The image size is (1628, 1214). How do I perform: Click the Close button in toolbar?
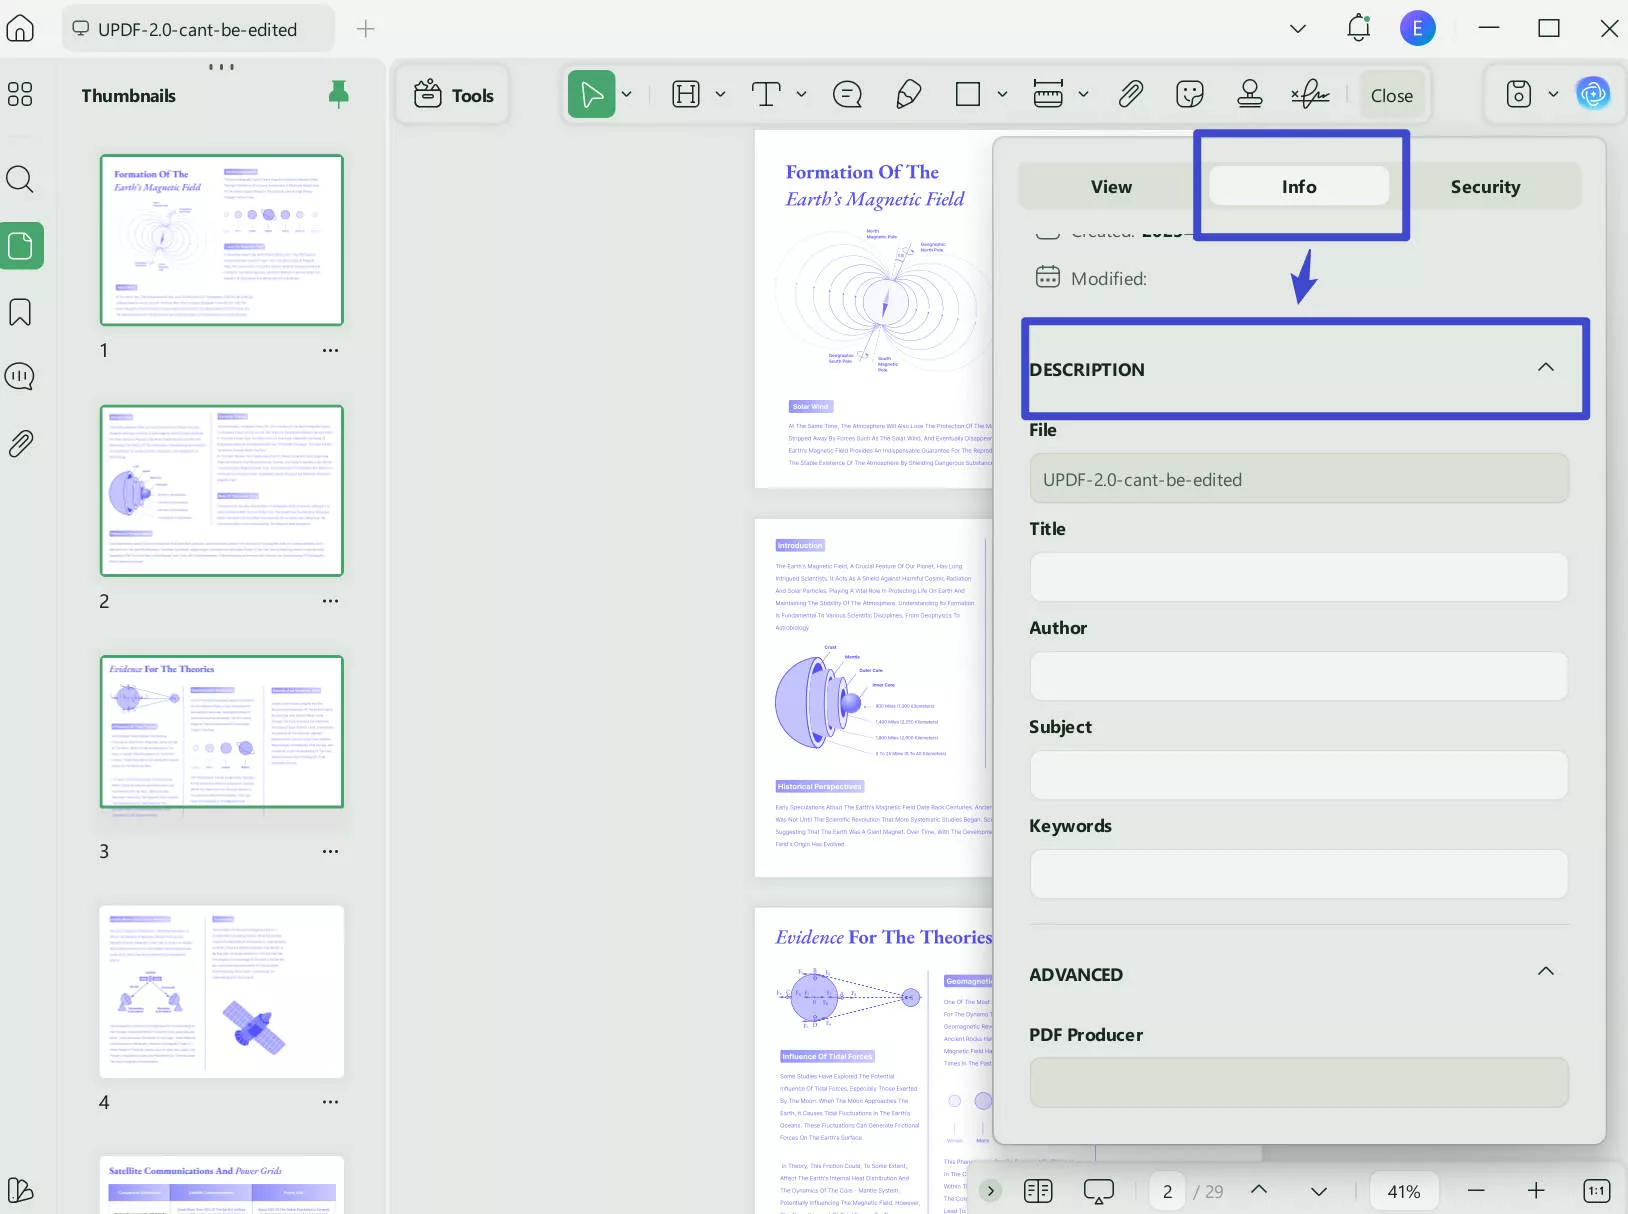(x=1391, y=96)
